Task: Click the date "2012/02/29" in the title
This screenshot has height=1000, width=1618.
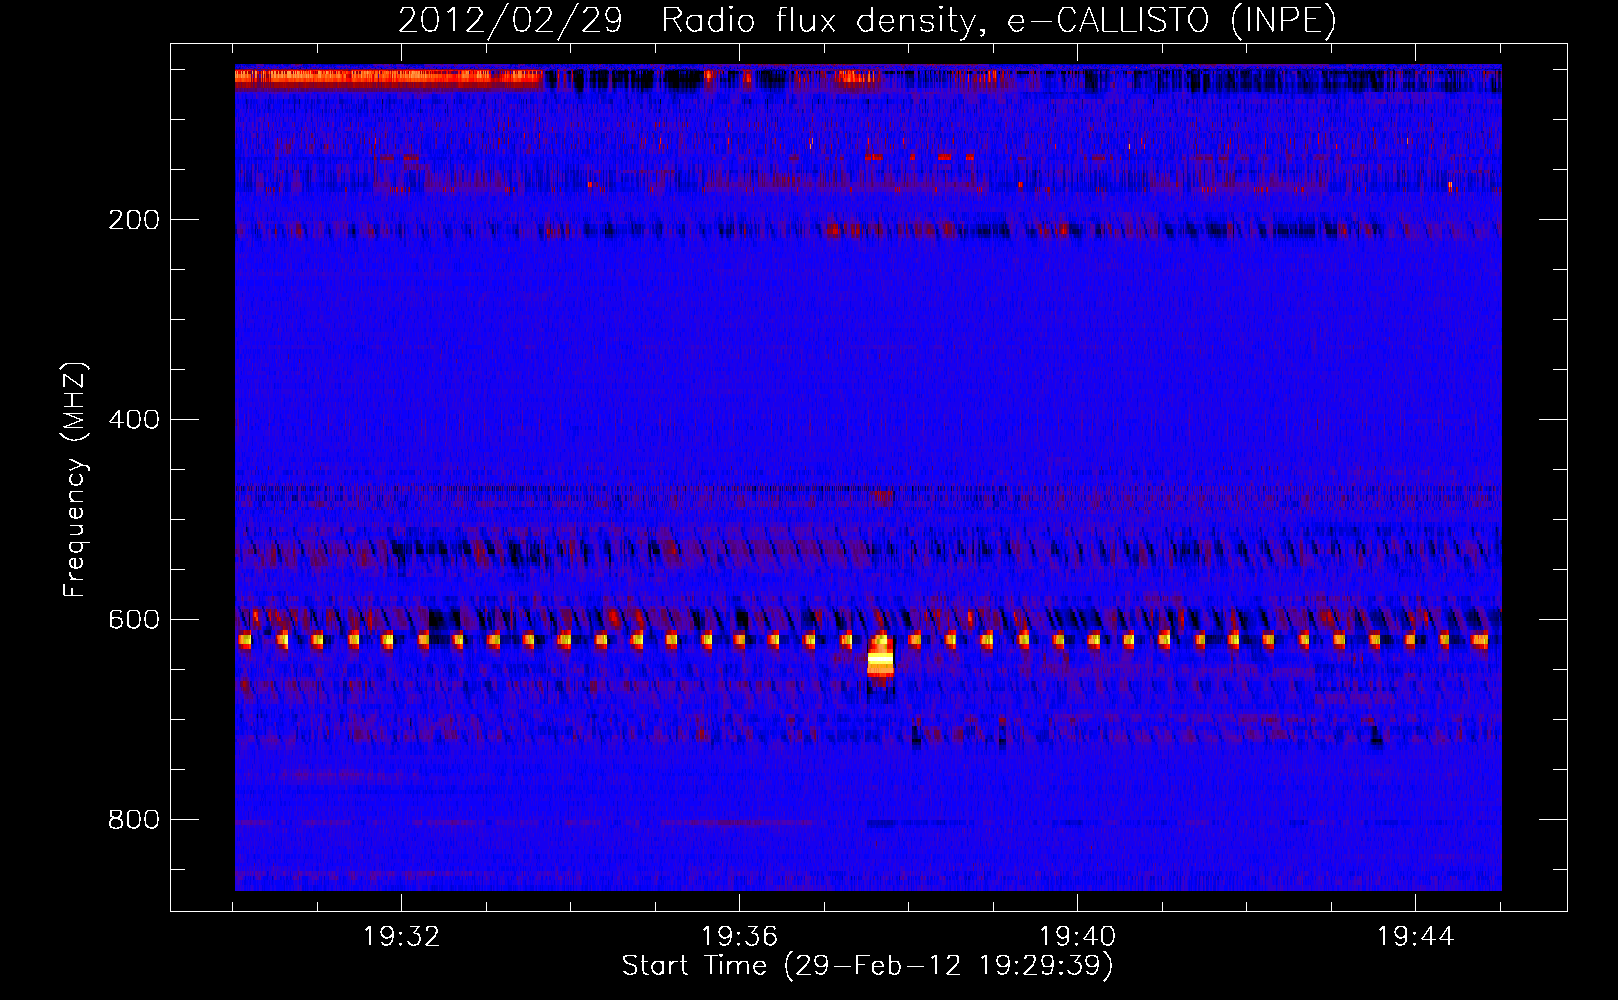Action: point(511,20)
